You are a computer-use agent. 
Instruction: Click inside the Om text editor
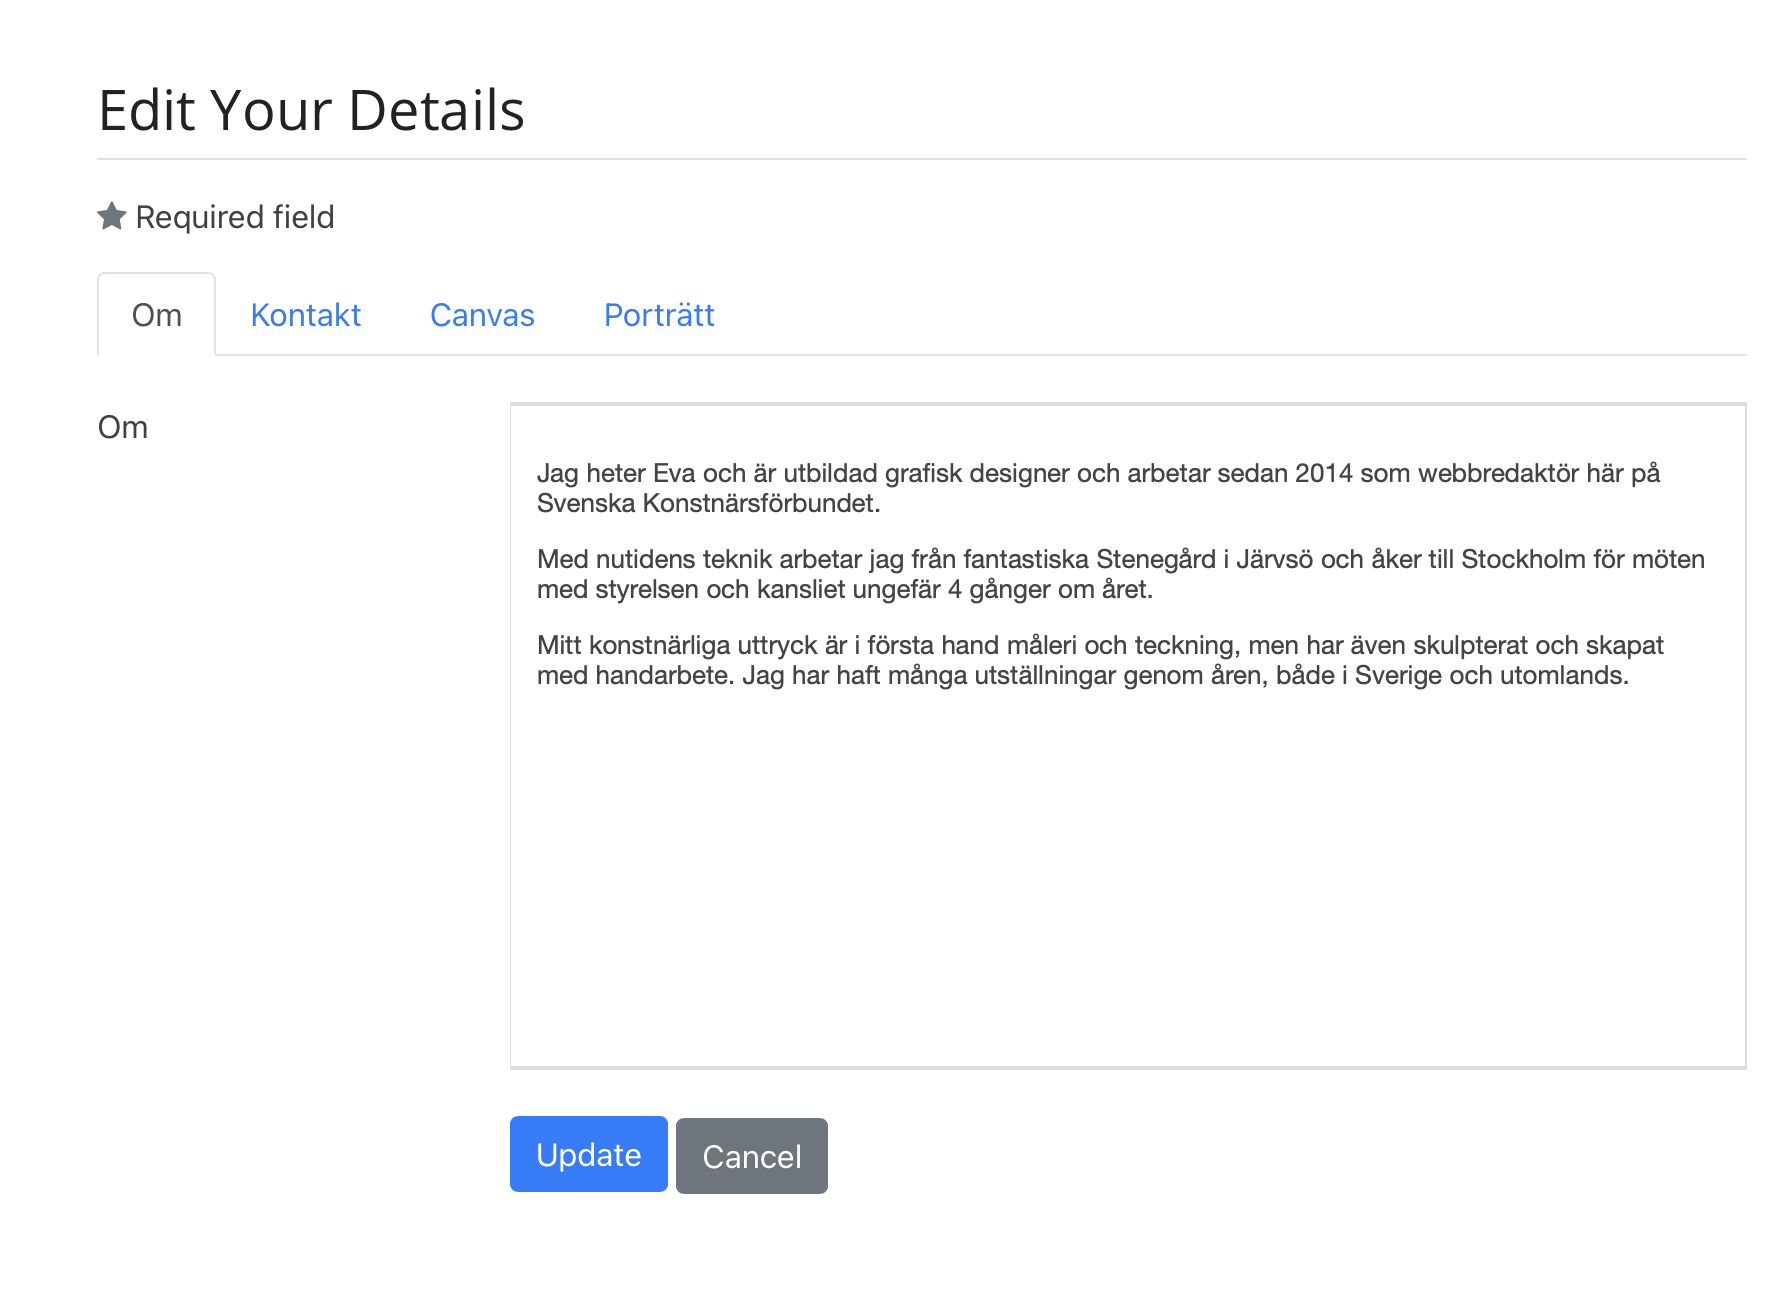tap(1128, 736)
